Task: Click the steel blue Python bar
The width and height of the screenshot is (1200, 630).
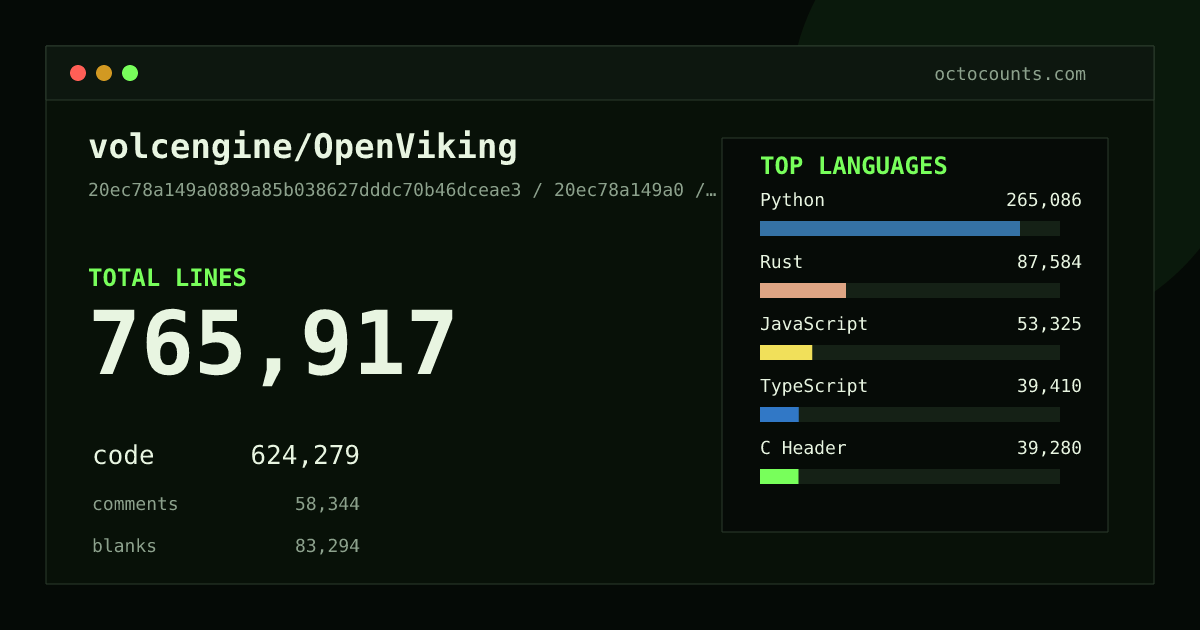Action: tap(890, 228)
